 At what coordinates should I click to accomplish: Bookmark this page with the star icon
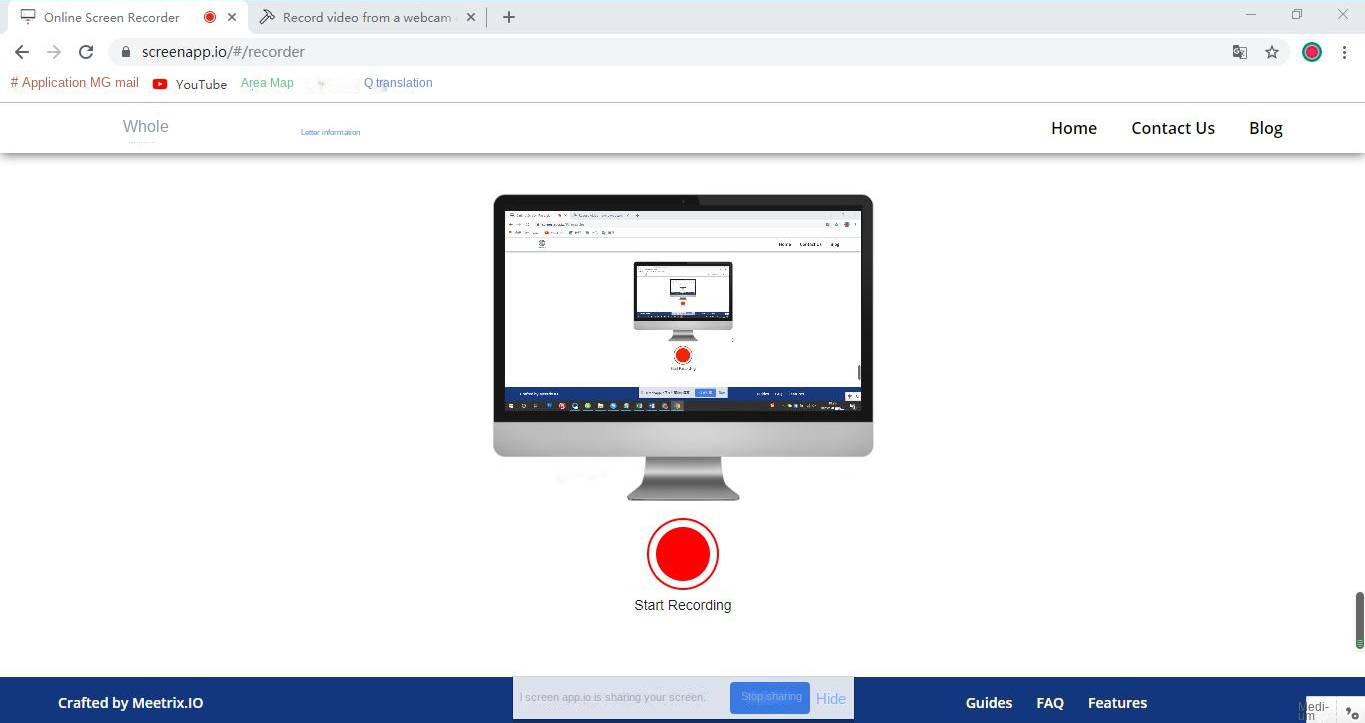pos(1271,52)
